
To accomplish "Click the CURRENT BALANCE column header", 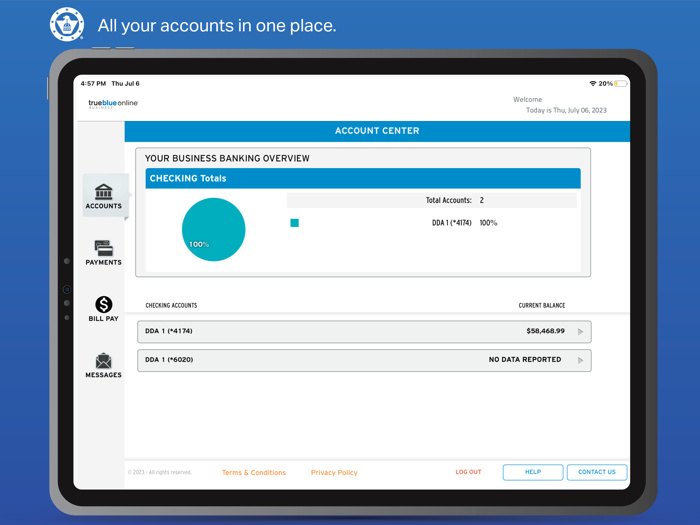I will [x=542, y=305].
